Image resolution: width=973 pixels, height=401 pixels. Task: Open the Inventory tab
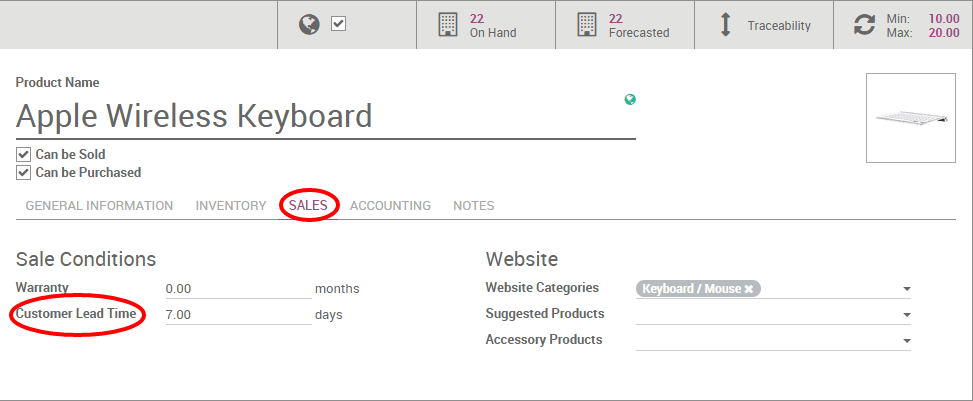(x=231, y=206)
